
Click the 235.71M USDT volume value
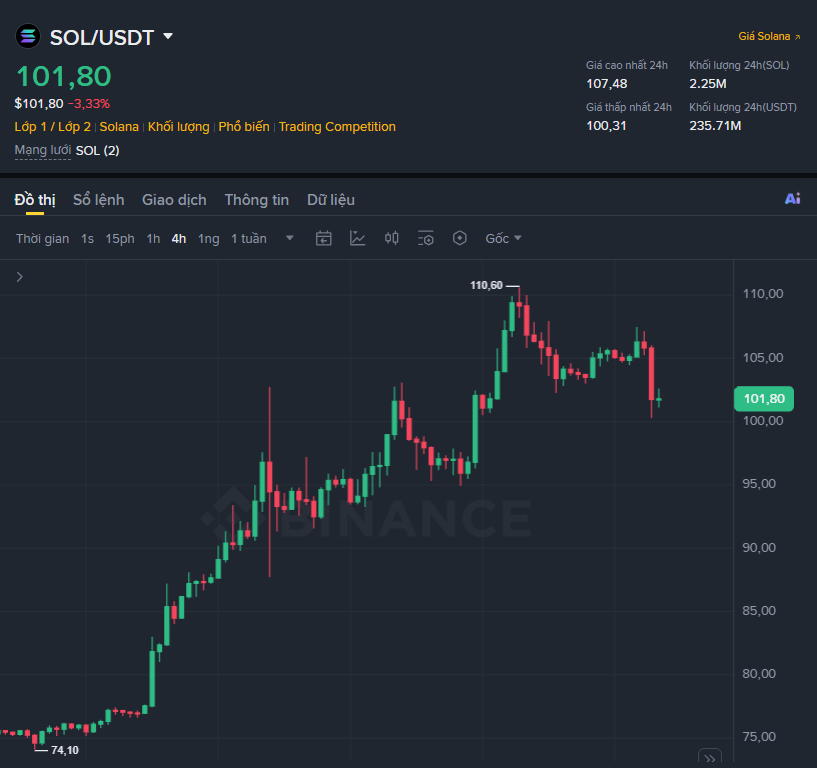(715, 126)
